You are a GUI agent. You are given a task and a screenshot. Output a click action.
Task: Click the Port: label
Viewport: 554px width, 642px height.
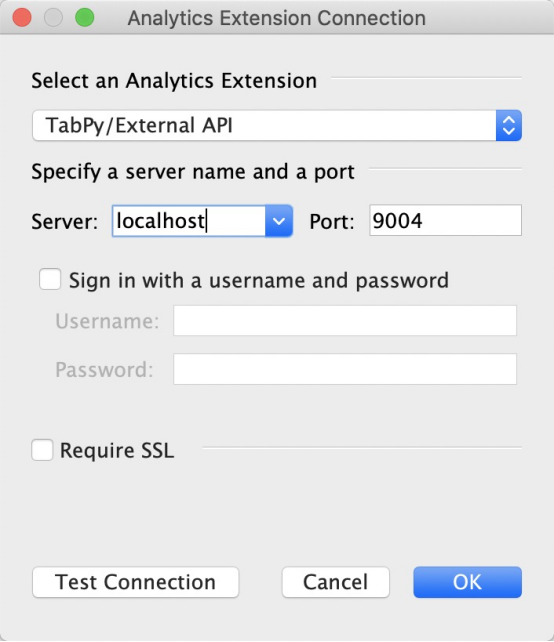(x=332, y=222)
